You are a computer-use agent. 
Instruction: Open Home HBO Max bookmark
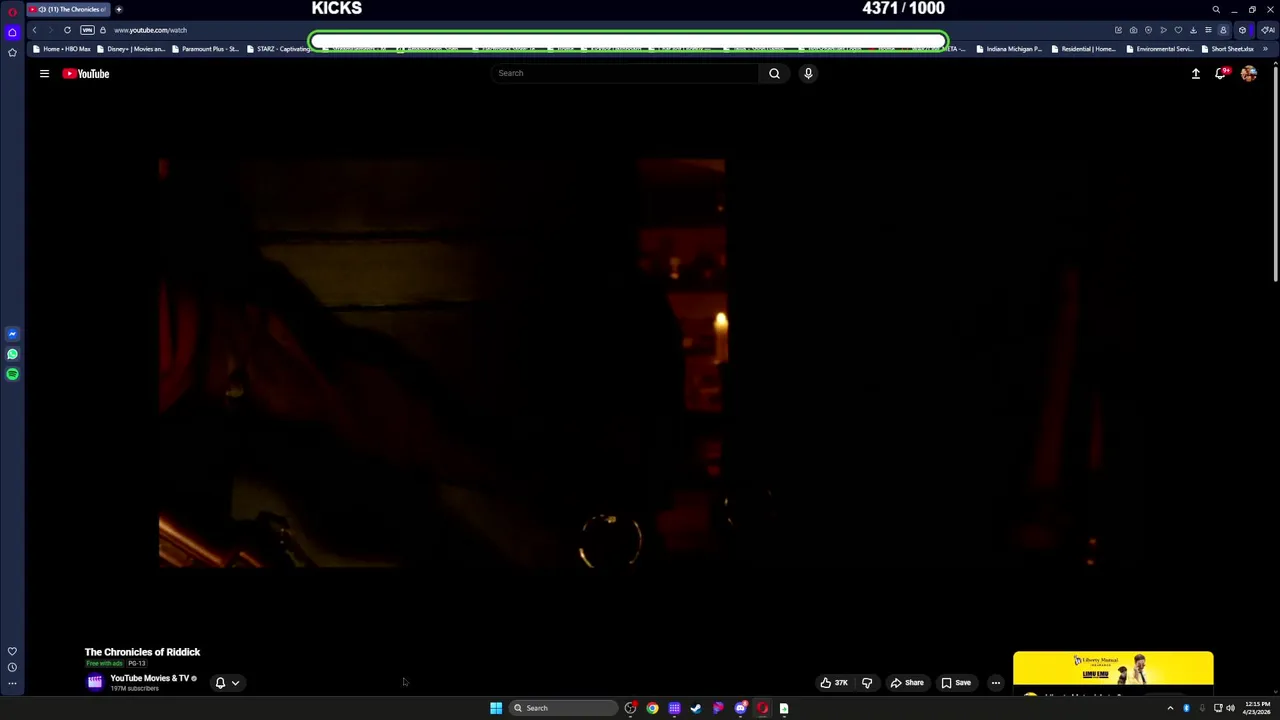61,49
